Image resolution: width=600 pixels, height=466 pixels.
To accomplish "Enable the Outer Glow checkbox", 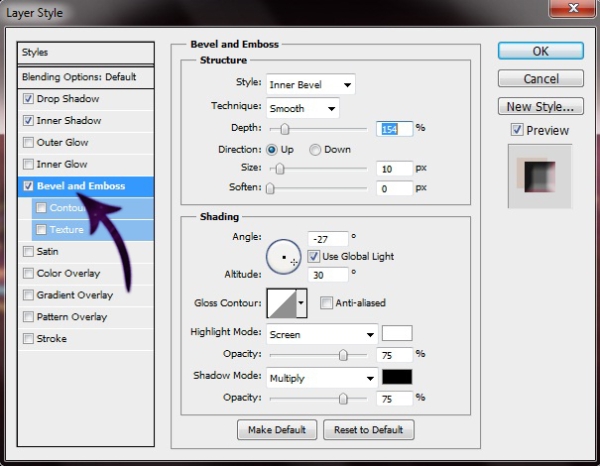I will click(28, 142).
